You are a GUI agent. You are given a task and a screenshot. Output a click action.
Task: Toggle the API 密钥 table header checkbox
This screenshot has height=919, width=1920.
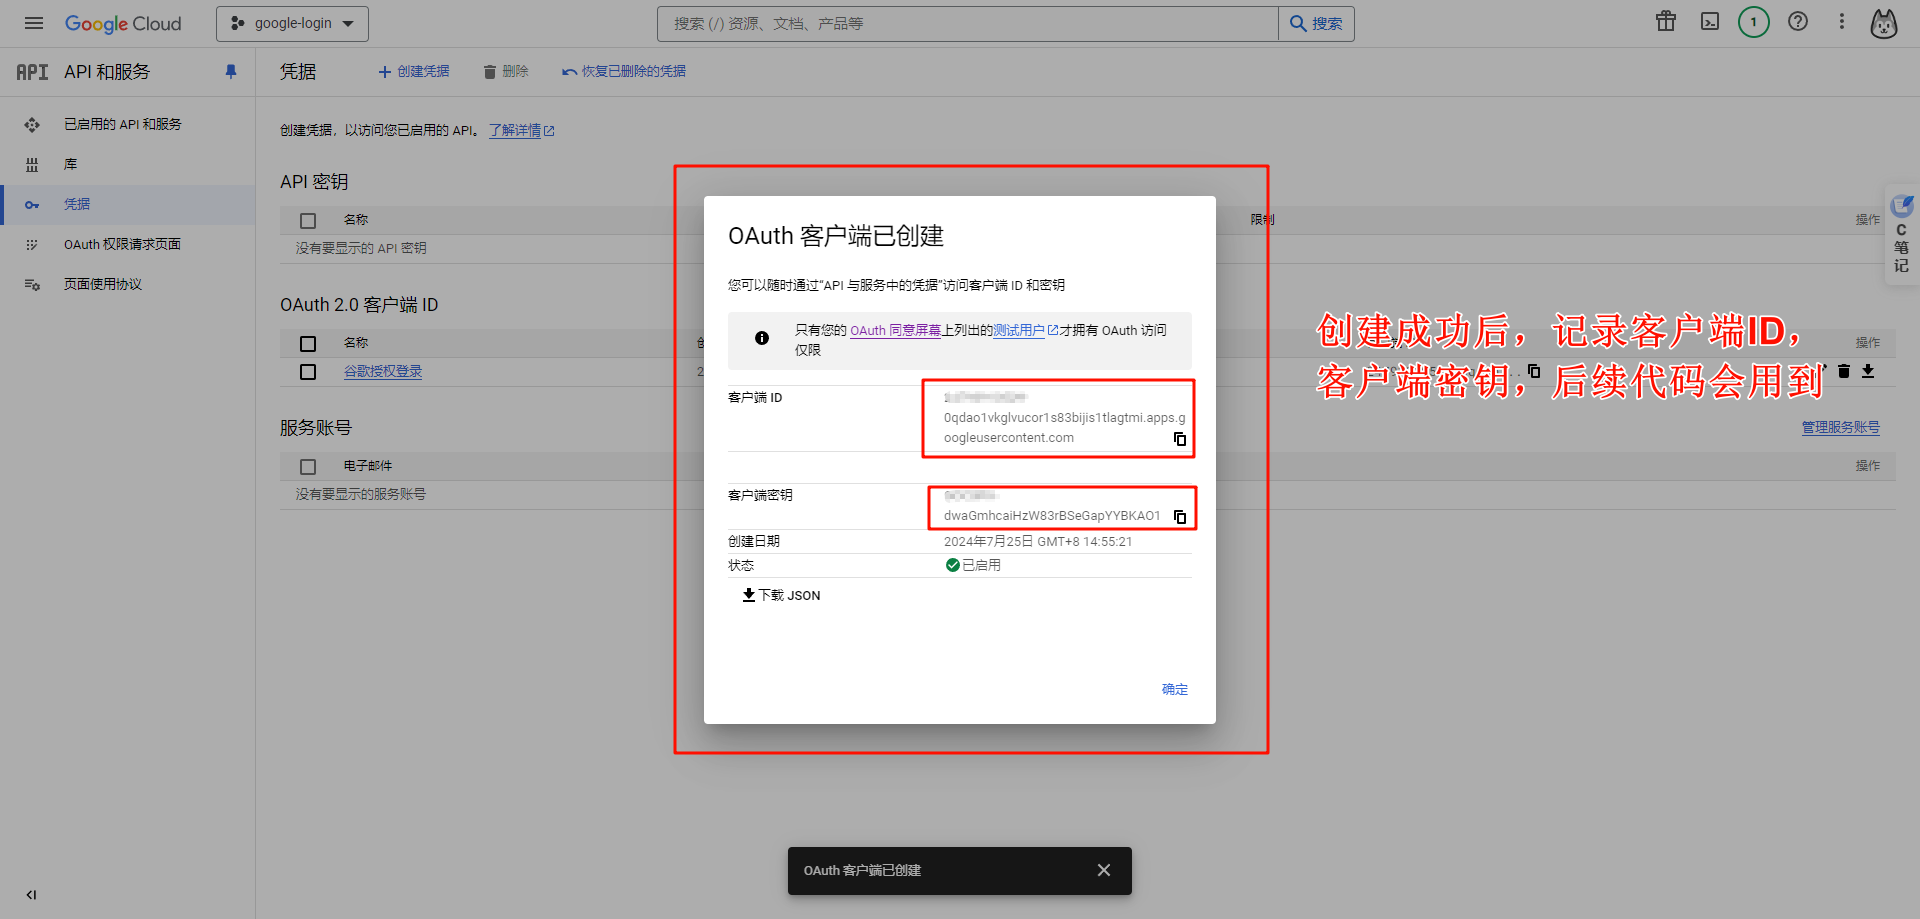click(308, 220)
